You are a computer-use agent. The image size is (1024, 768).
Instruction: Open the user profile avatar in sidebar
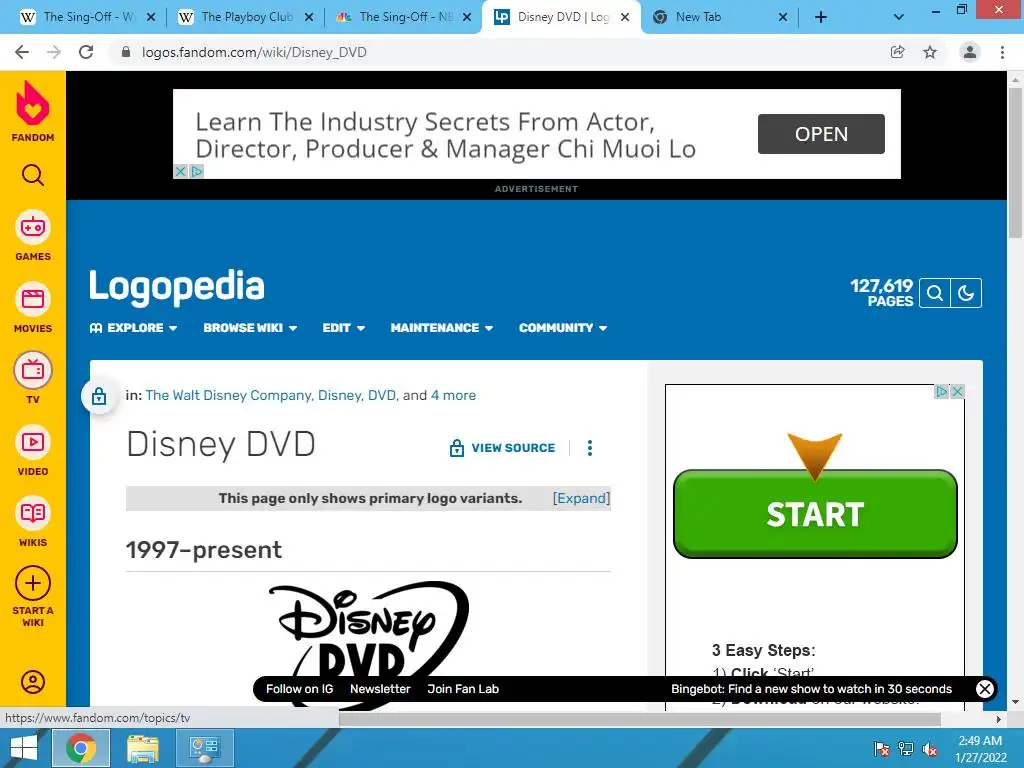click(33, 682)
